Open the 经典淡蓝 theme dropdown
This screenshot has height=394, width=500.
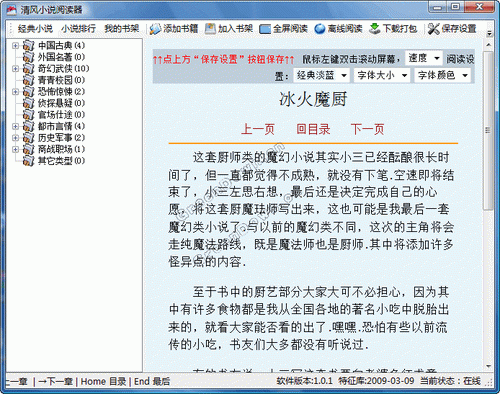pyautogui.click(x=321, y=75)
